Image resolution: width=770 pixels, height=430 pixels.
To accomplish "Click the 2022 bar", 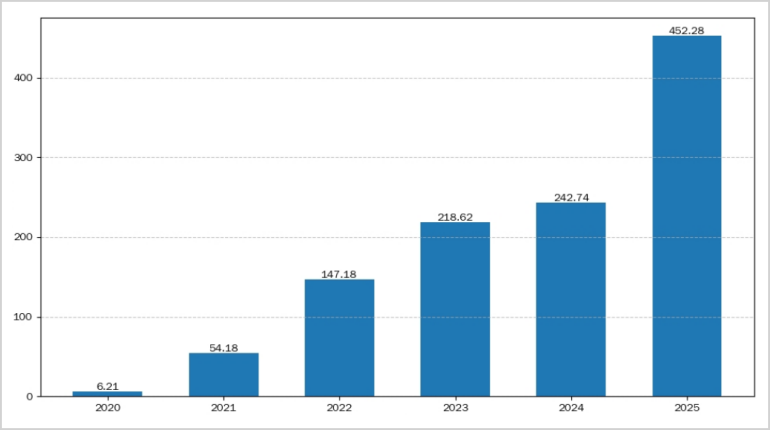I will coord(339,338).
